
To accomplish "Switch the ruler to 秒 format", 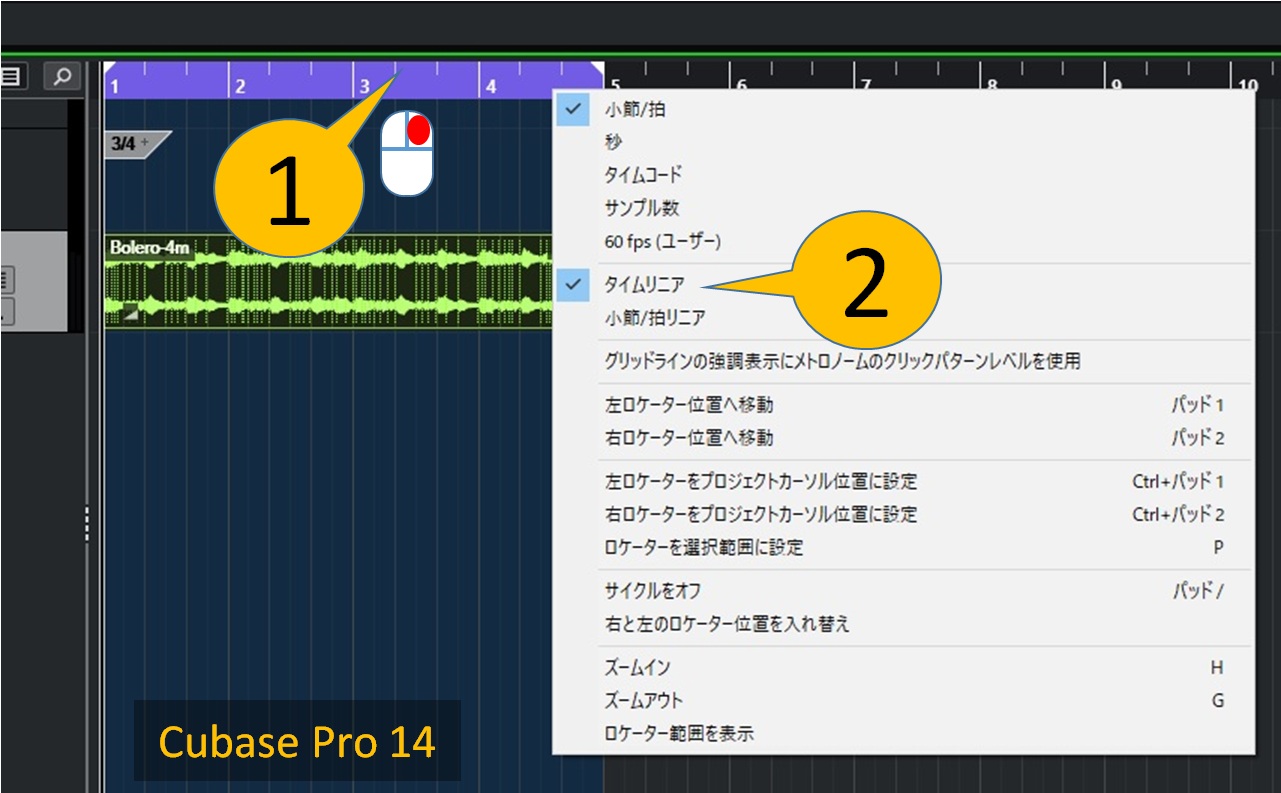I will [x=613, y=143].
